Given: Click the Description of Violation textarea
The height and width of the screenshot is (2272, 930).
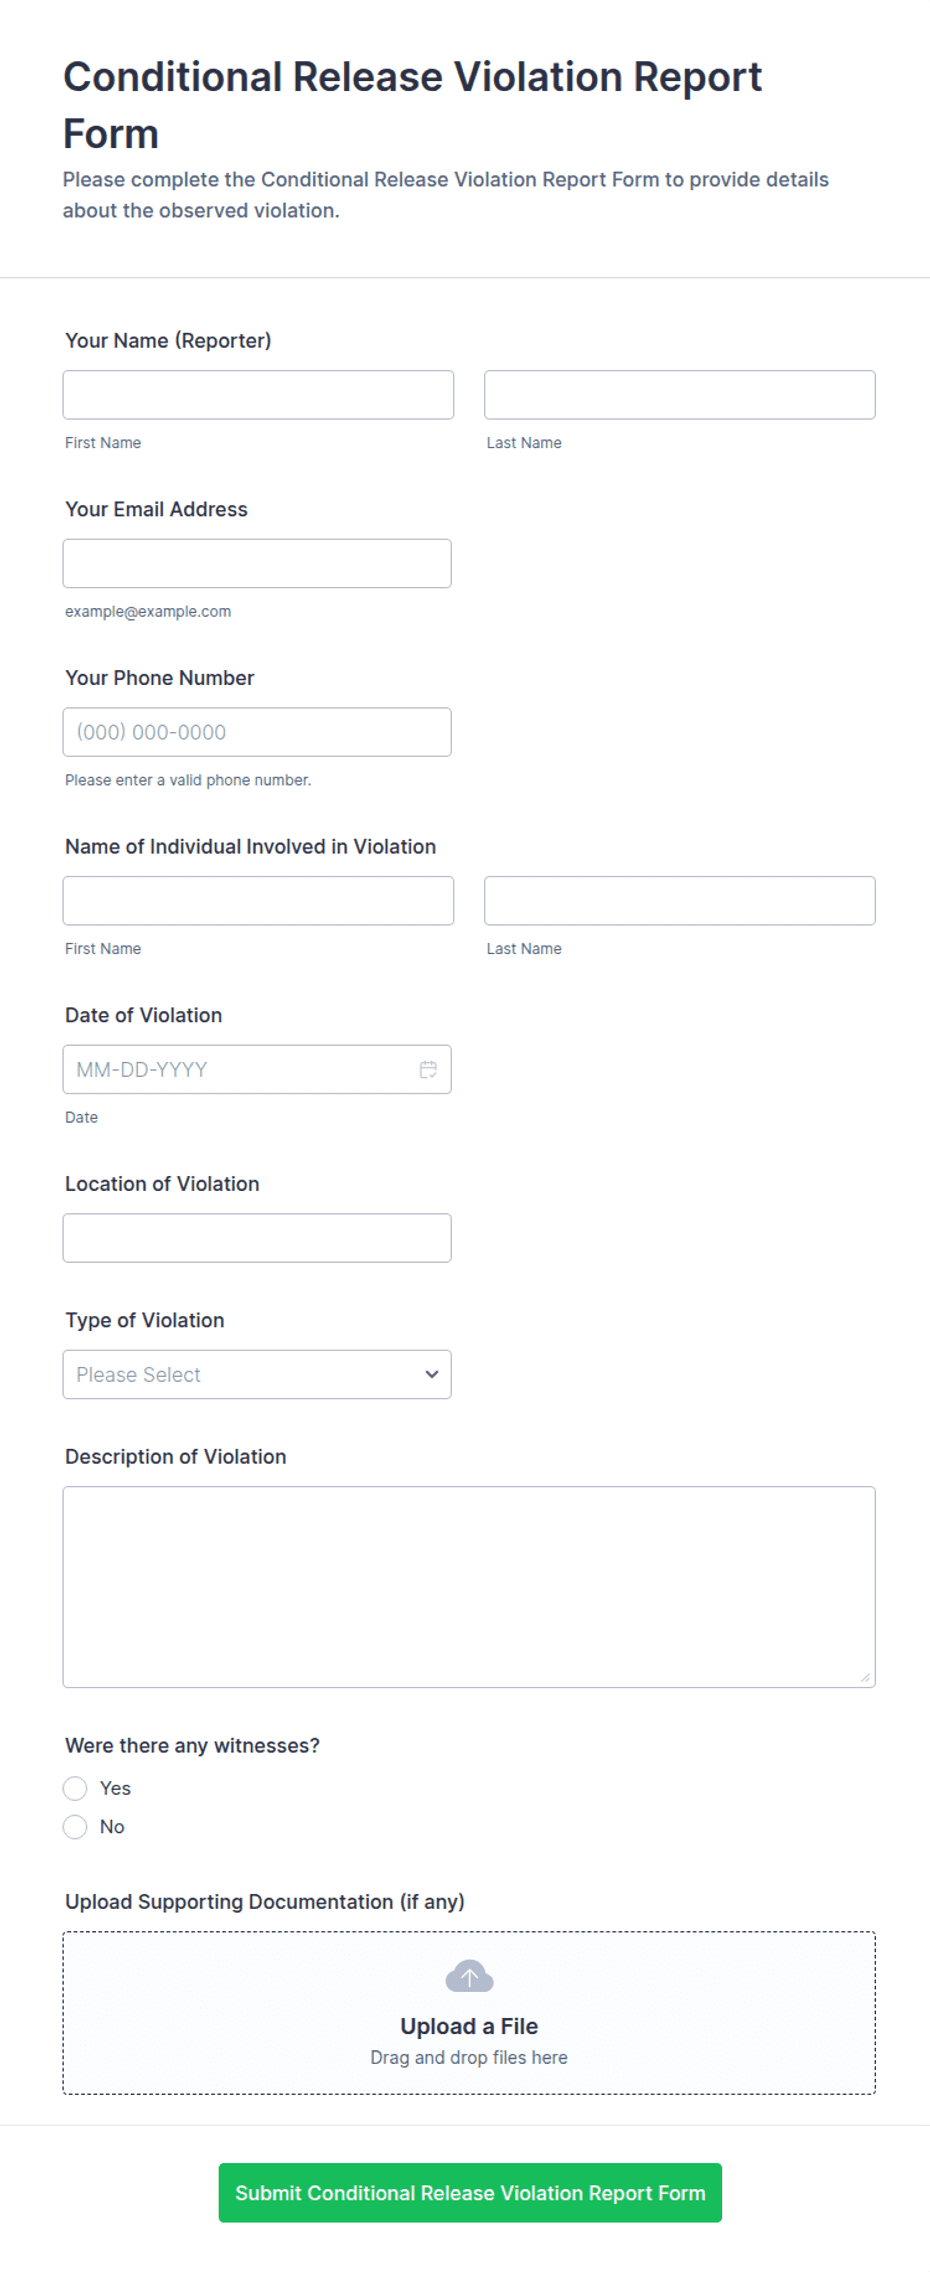Looking at the screenshot, I should tap(469, 1587).
